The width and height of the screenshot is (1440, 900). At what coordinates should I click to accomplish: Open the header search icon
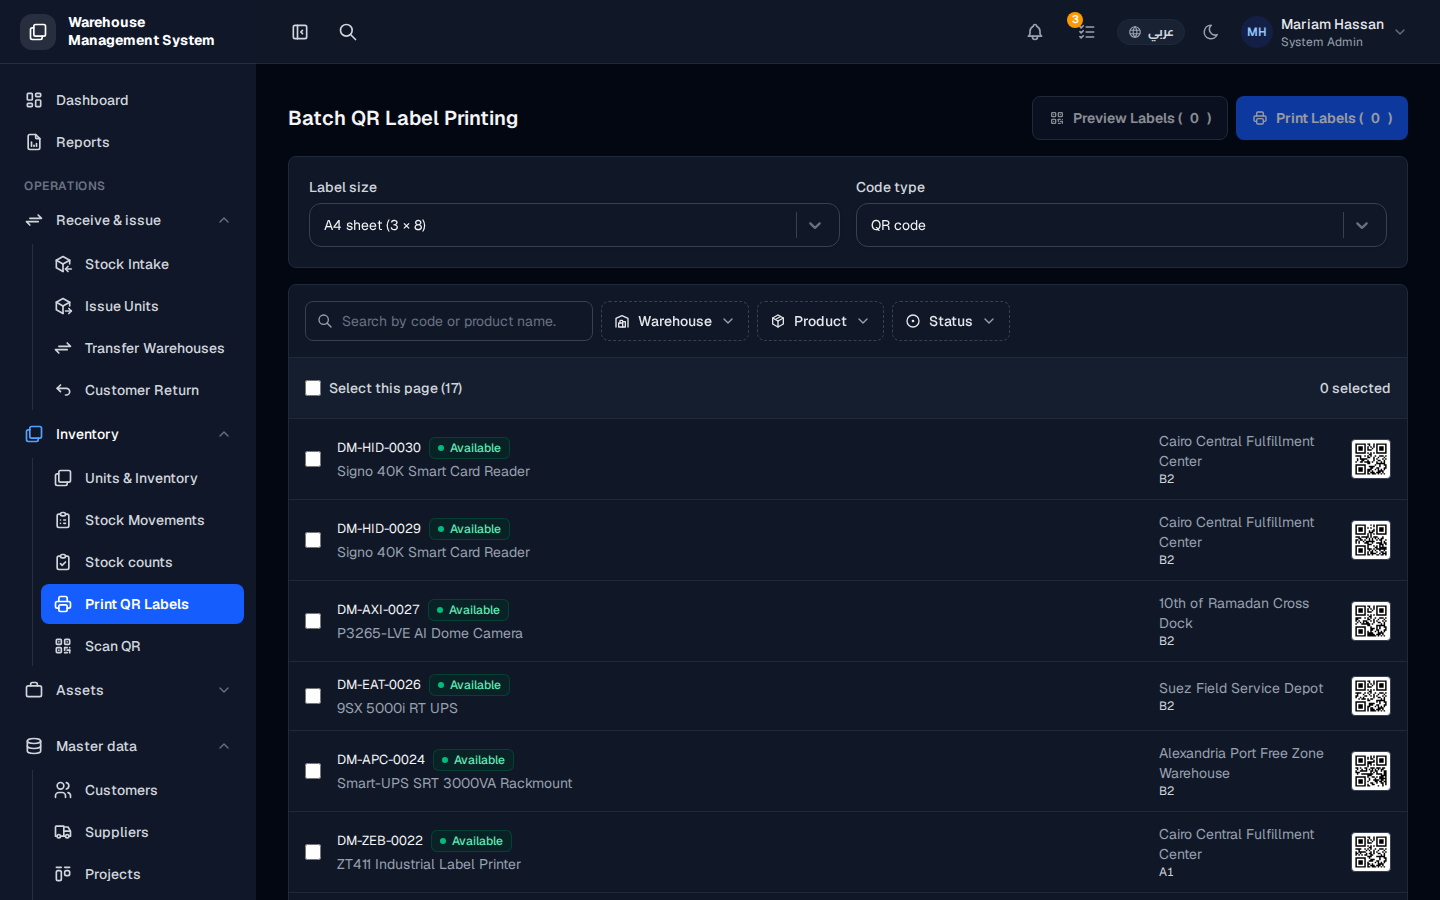coord(348,32)
